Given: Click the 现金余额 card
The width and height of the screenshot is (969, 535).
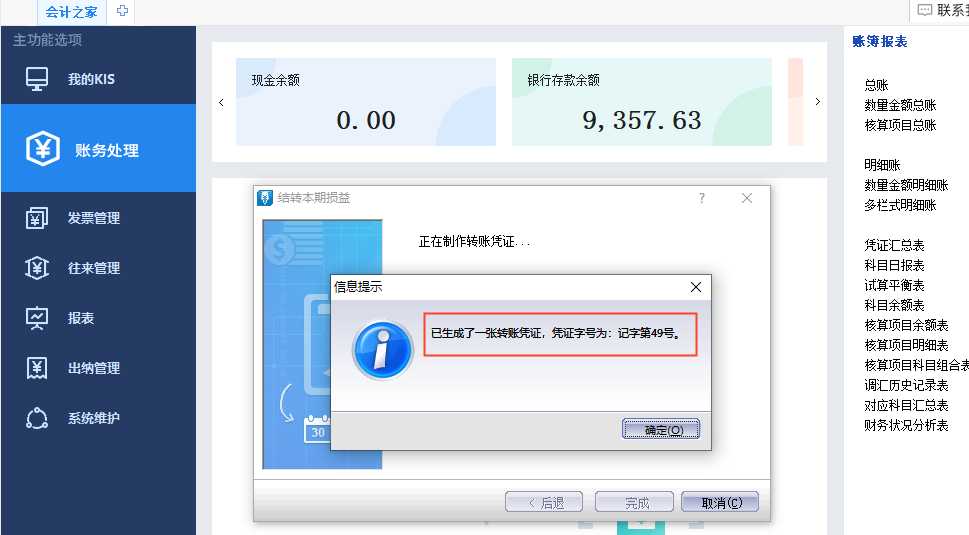Looking at the screenshot, I should point(366,102).
